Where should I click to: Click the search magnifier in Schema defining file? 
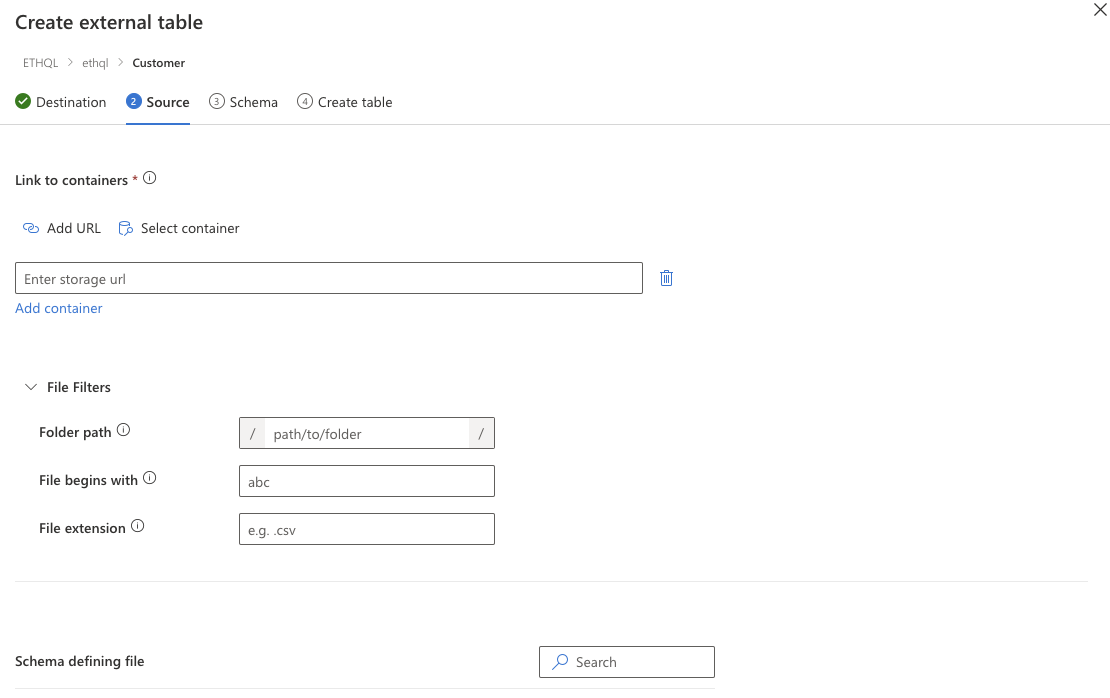click(x=559, y=662)
